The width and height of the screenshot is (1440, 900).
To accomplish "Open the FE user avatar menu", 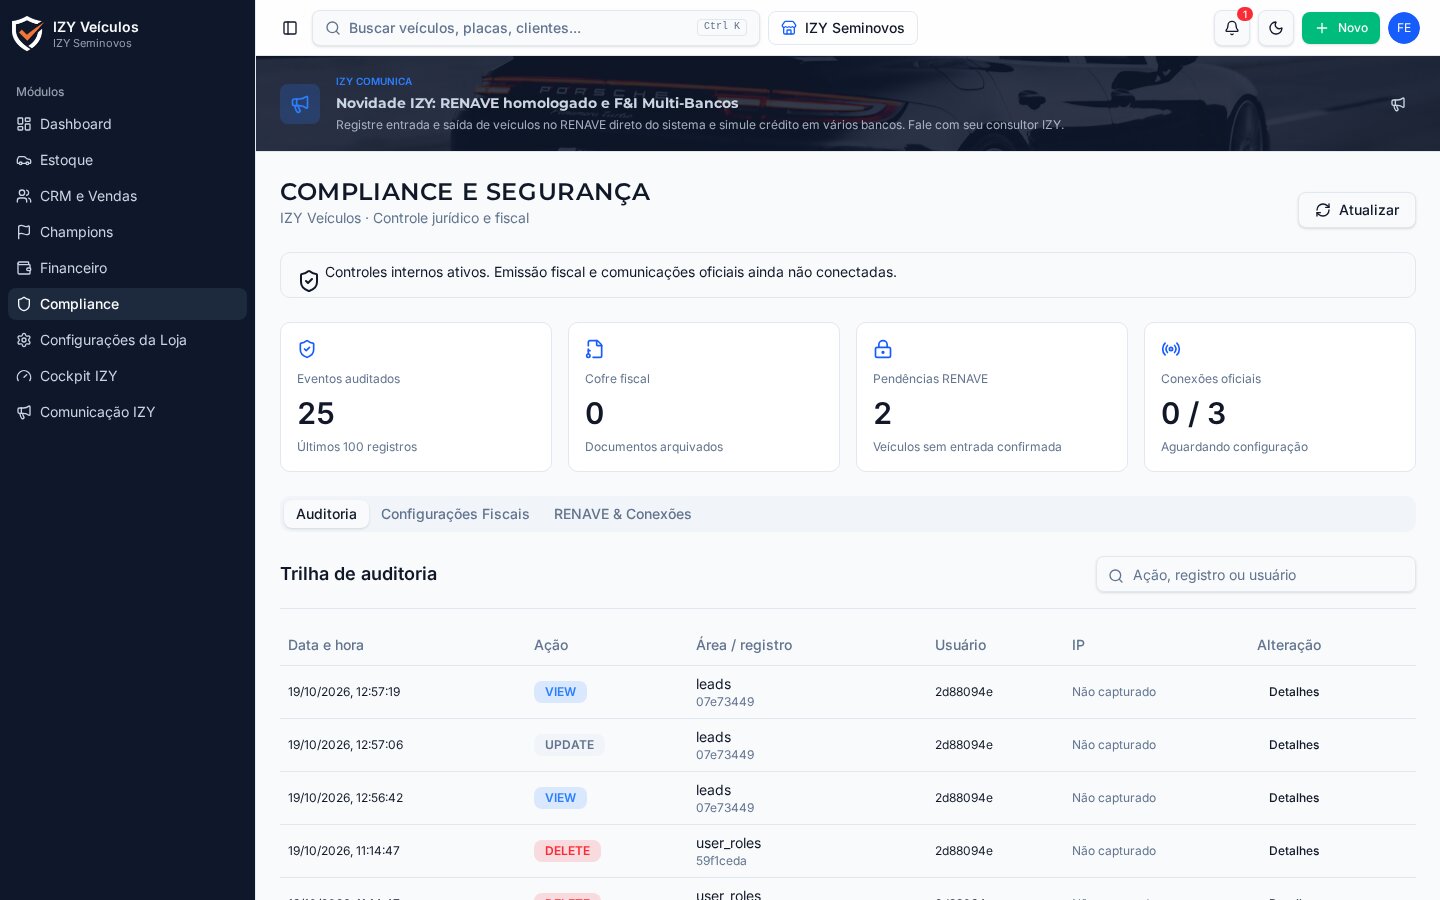I will pos(1404,28).
